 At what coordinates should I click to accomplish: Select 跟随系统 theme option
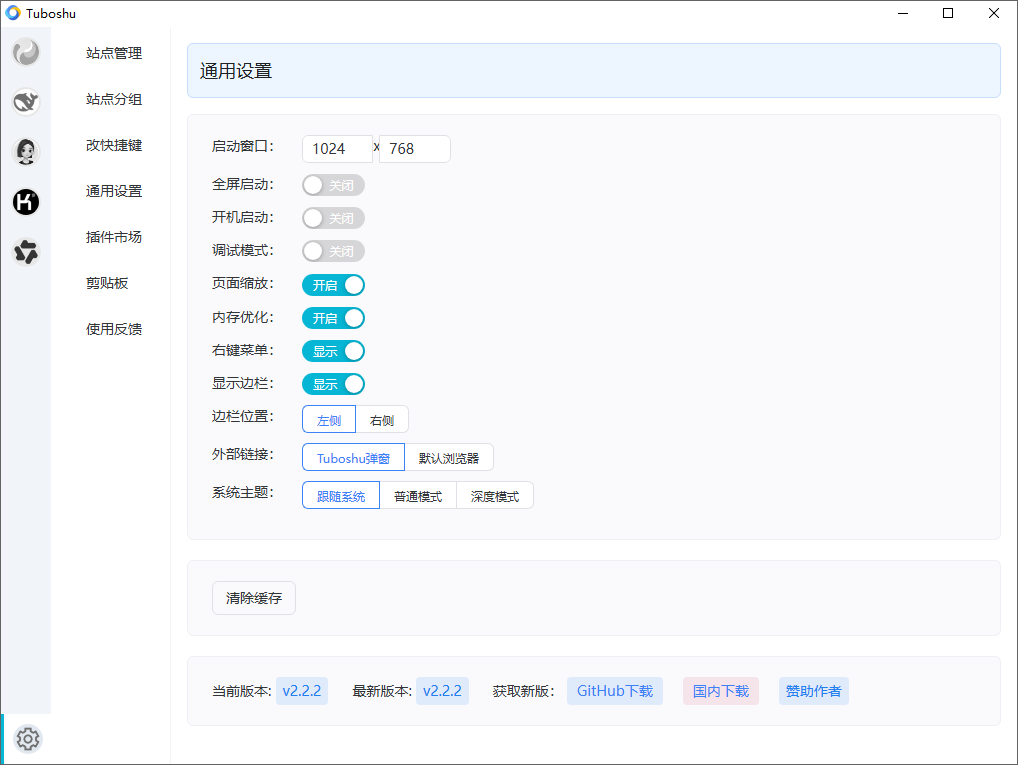pos(341,495)
